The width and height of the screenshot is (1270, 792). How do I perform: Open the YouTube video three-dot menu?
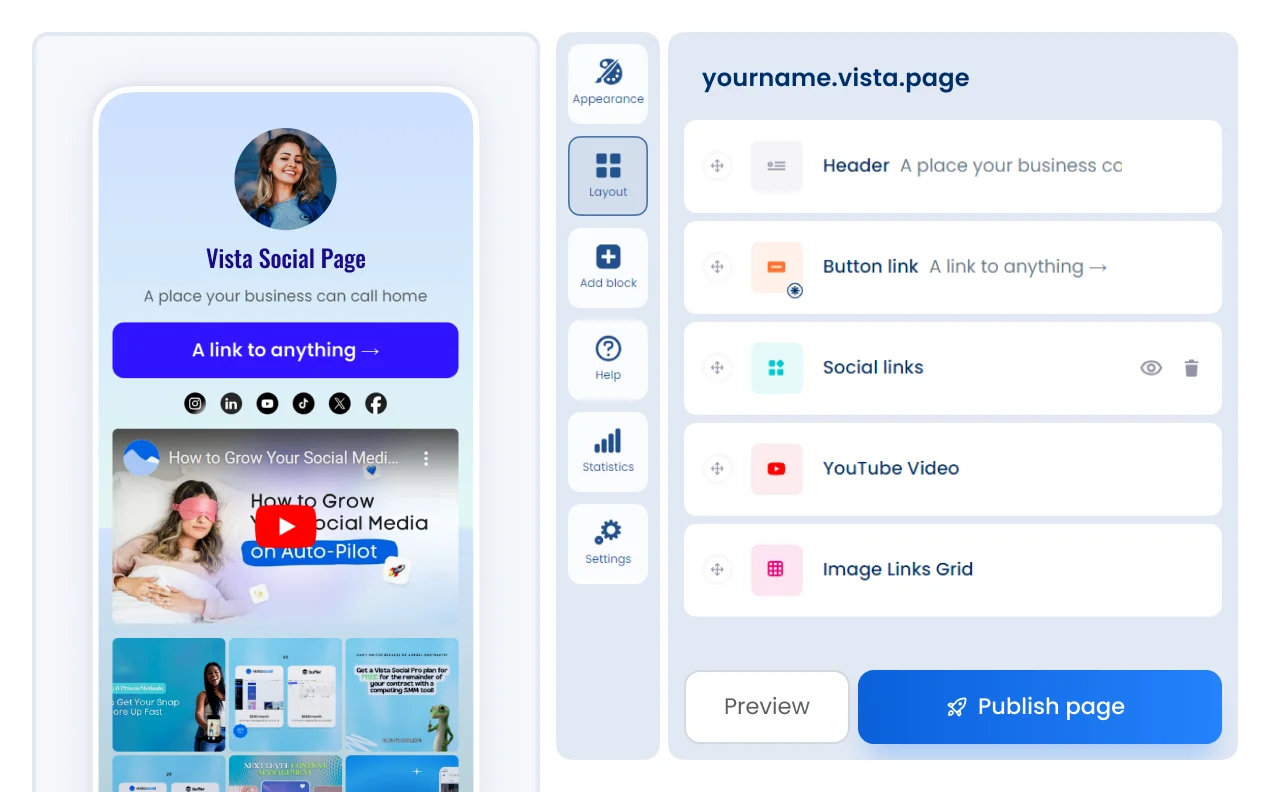pos(426,458)
